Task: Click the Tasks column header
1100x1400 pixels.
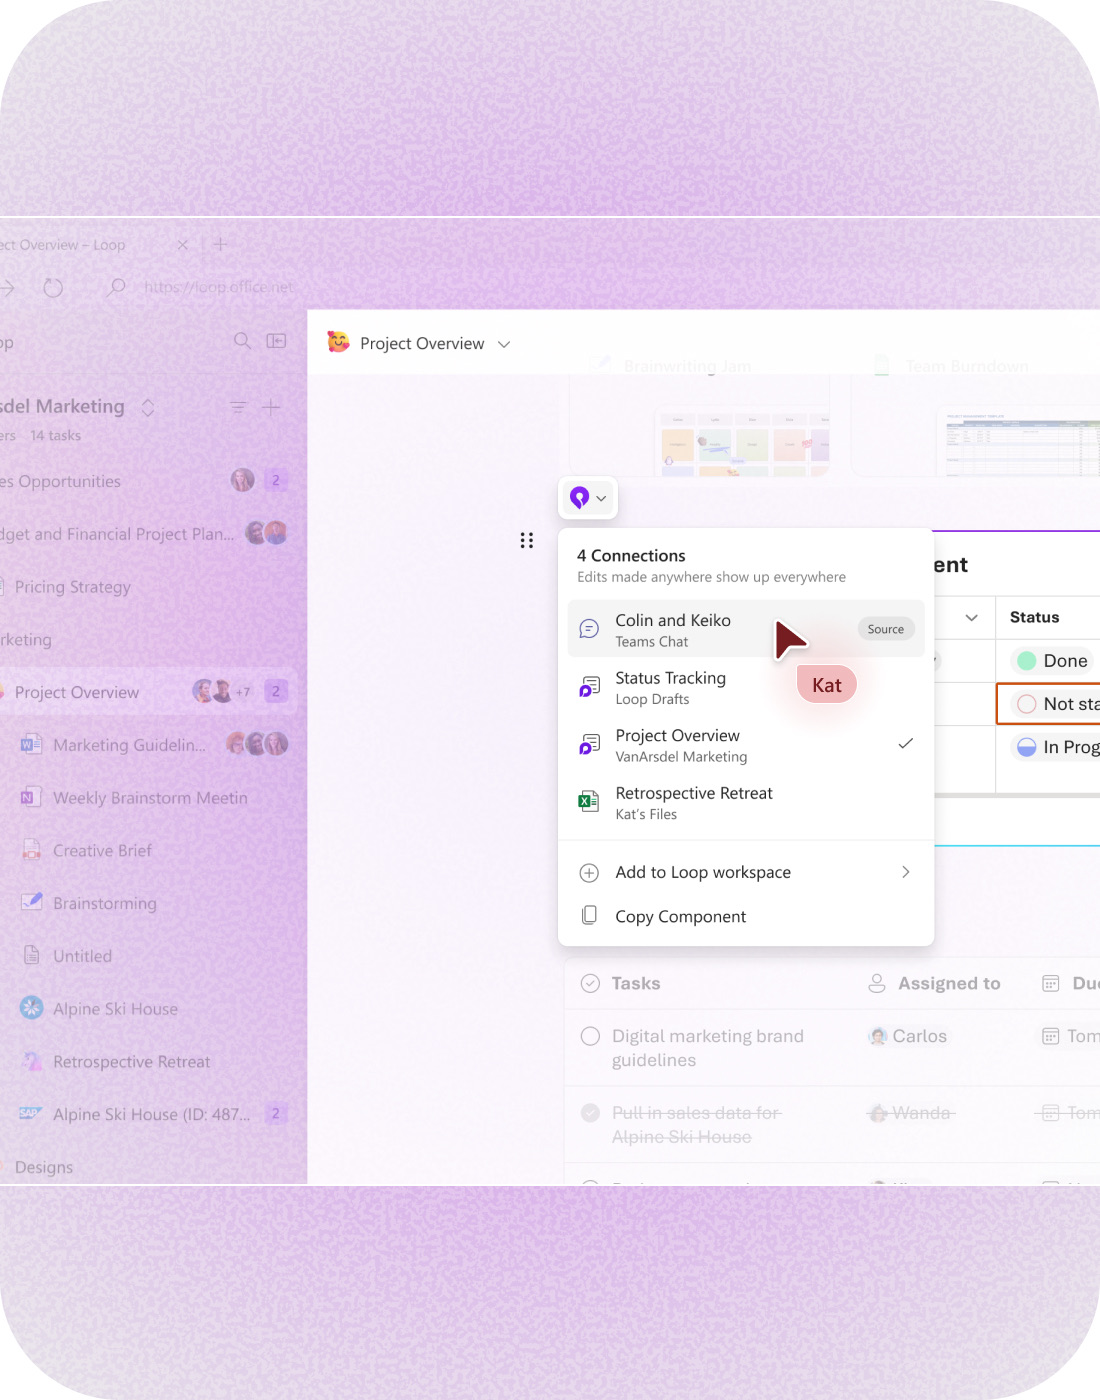Action: [636, 983]
